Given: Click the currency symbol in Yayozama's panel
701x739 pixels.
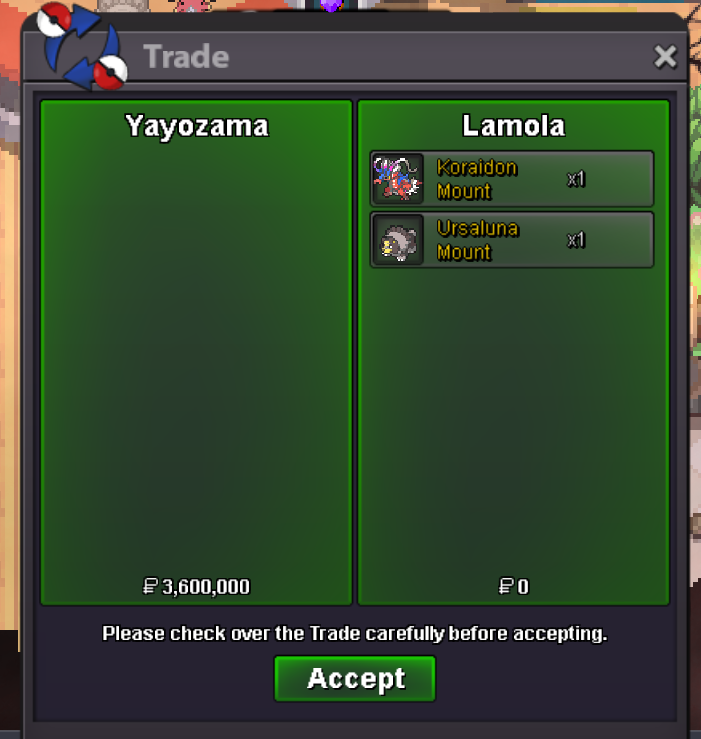Looking at the screenshot, I should (150, 587).
